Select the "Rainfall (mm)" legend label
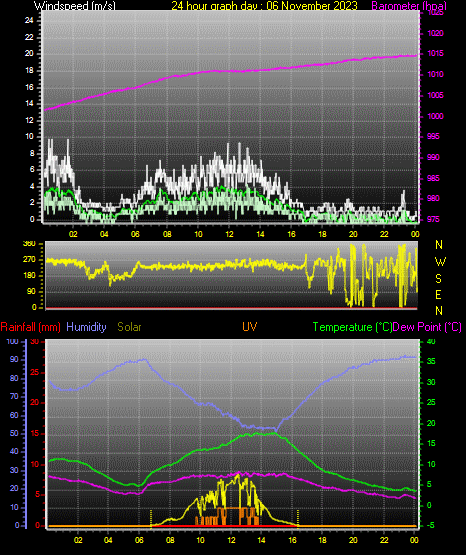The width and height of the screenshot is (466, 555). [30, 327]
